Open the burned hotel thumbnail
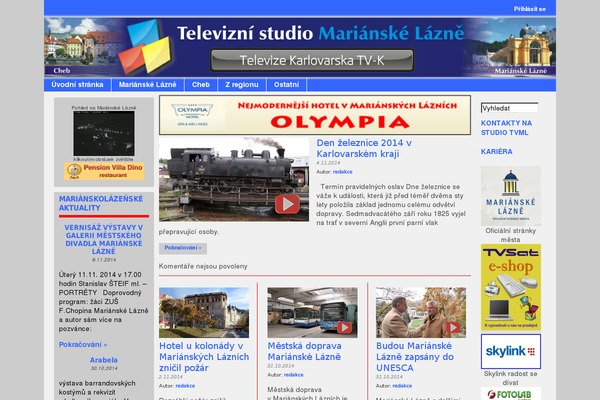Viewport: 600px width, 400px height. pyautogui.click(x=204, y=313)
